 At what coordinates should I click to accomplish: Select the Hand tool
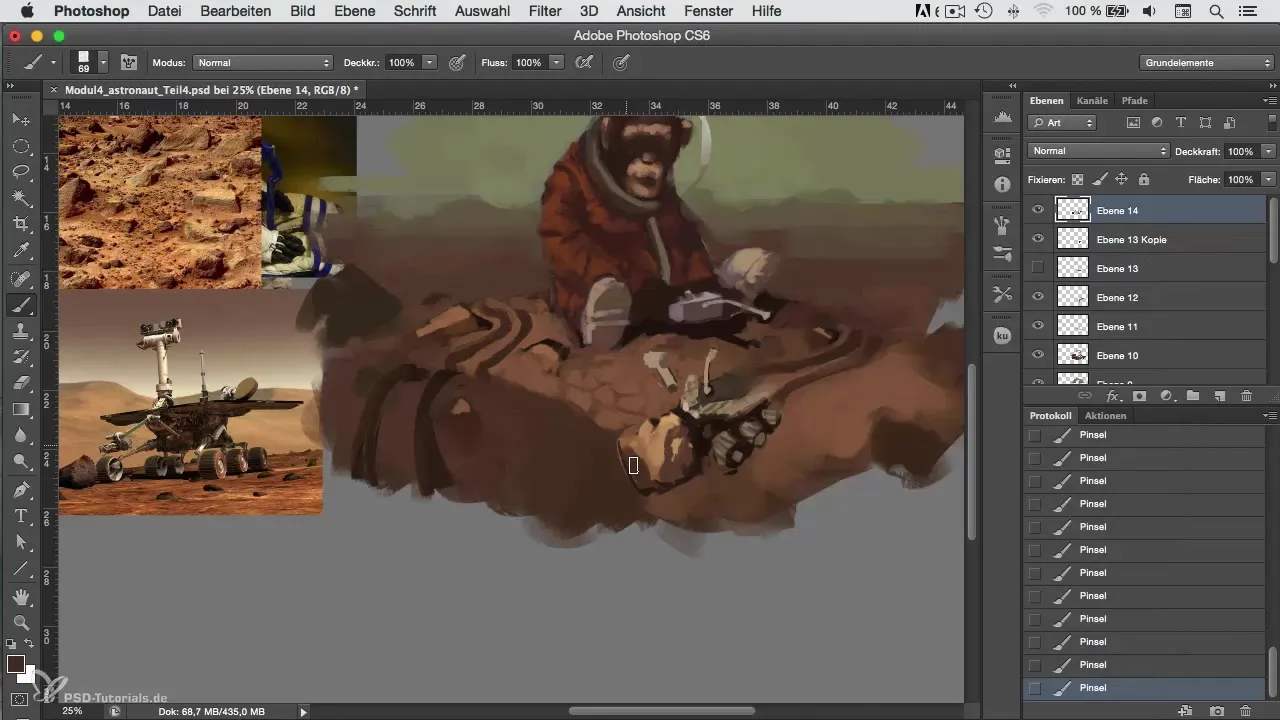click(x=20, y=597)
